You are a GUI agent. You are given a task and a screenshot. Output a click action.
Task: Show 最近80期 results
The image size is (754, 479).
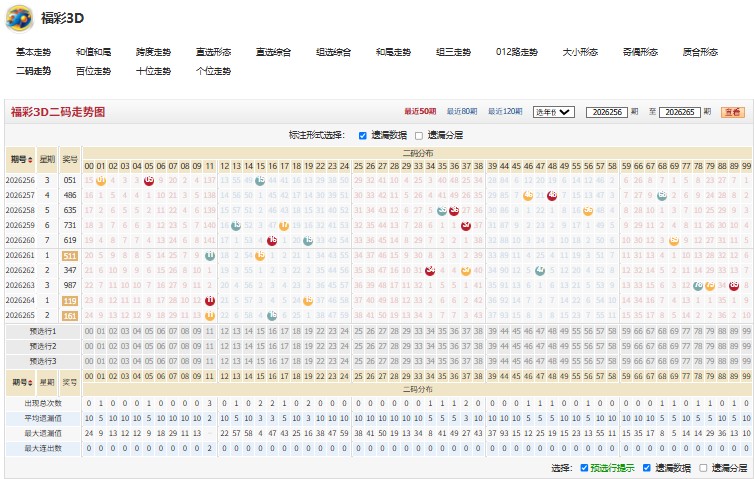click(462, 112)
